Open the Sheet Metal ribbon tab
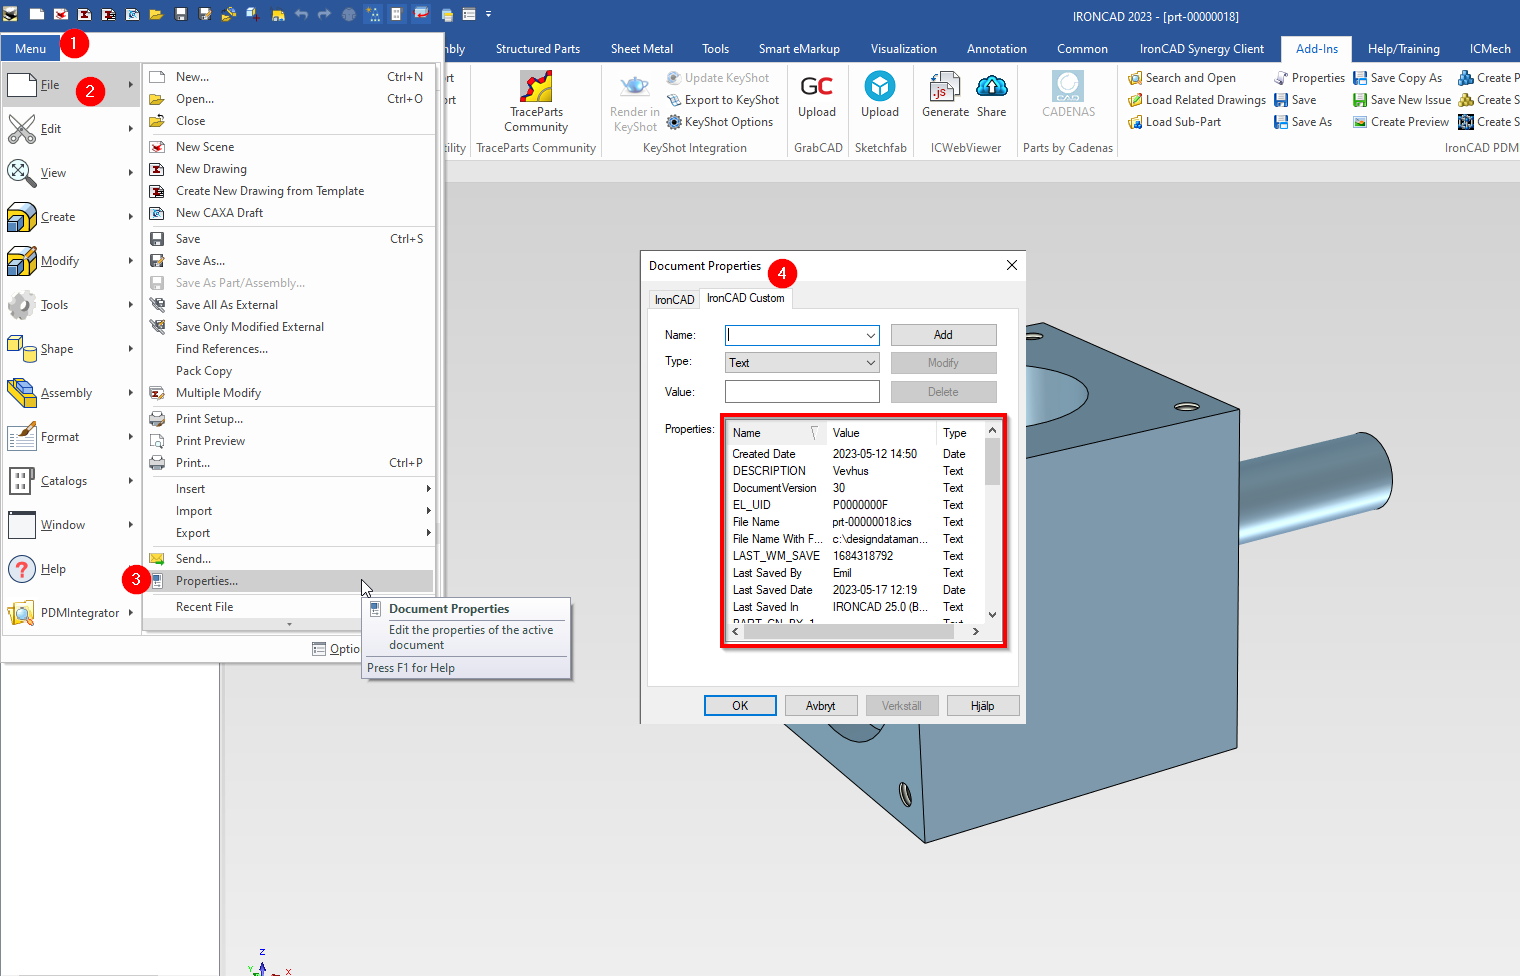Screen dimensions: 1520x976 642,49
